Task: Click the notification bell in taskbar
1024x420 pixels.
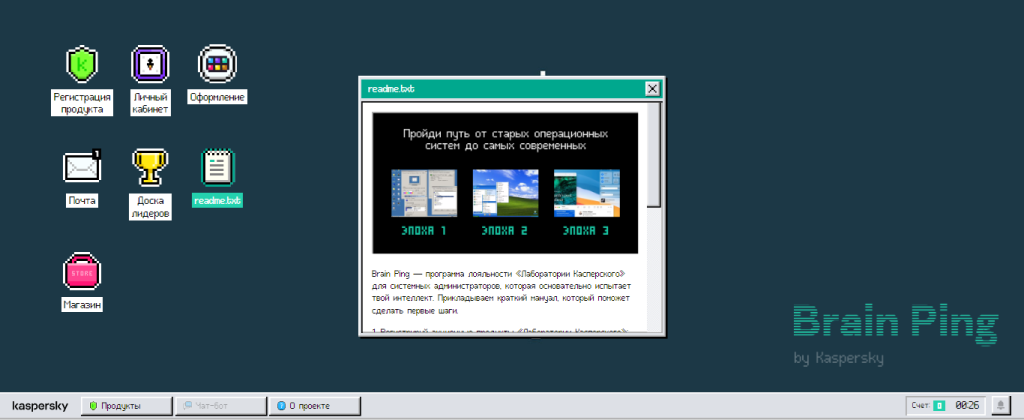Action: click(1000, 406)
